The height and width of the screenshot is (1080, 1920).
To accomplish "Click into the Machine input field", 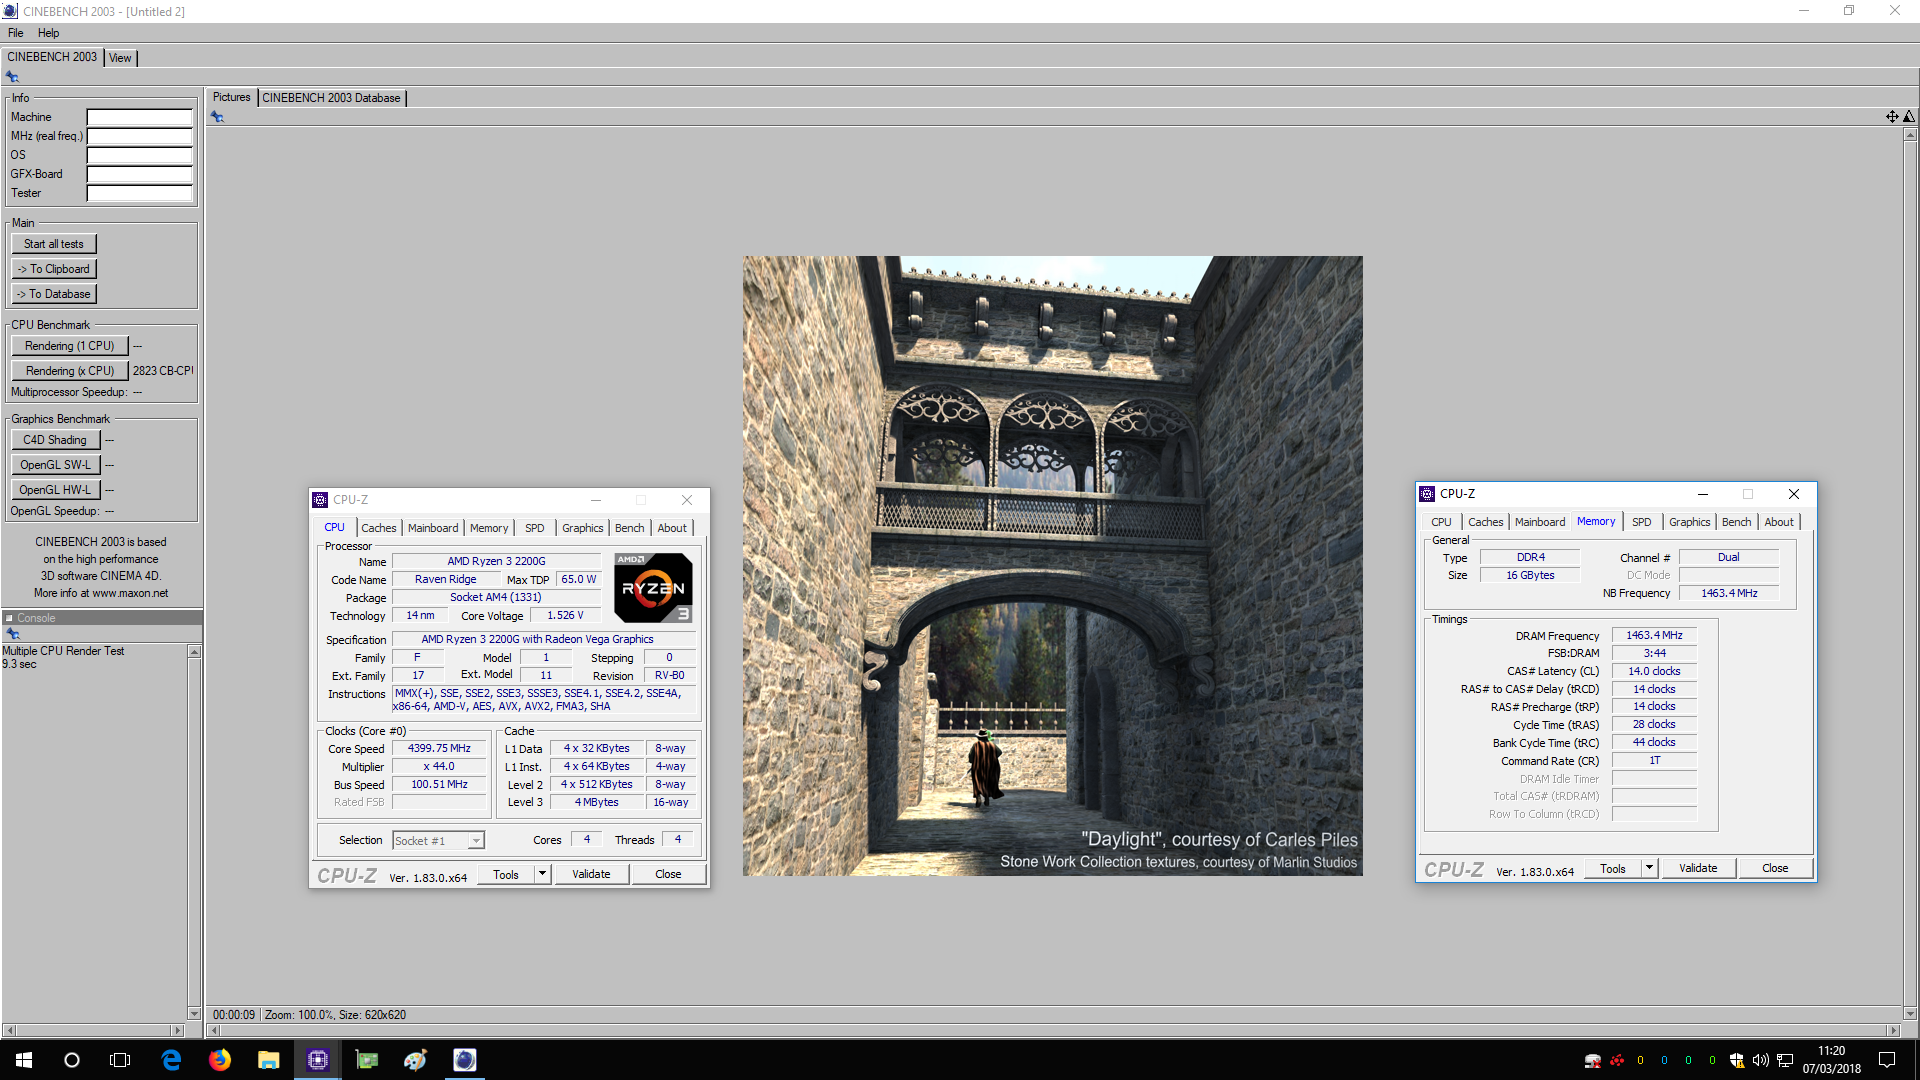I will click(139, 117).
